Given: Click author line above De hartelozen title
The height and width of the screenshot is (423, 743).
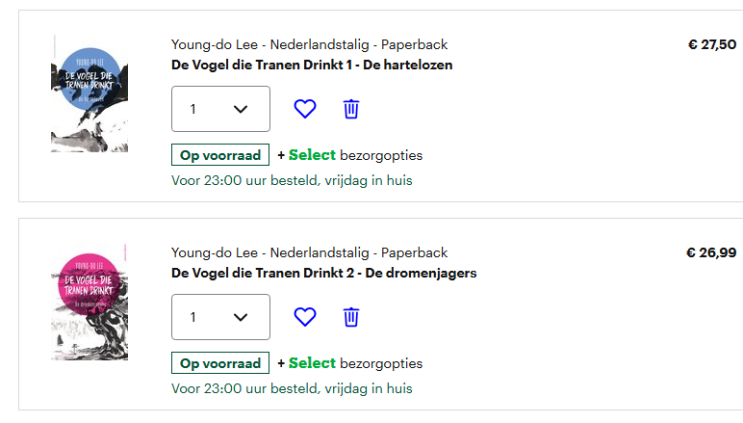Looking at the screenshot, I should [309, 45].
